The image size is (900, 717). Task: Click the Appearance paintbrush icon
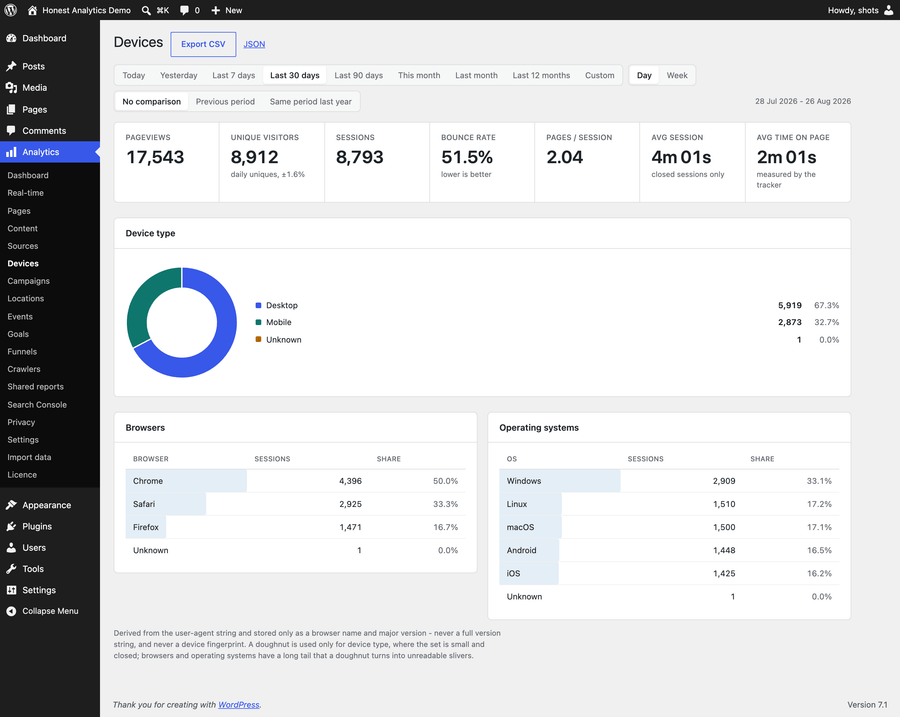click(x=11, y=505)
